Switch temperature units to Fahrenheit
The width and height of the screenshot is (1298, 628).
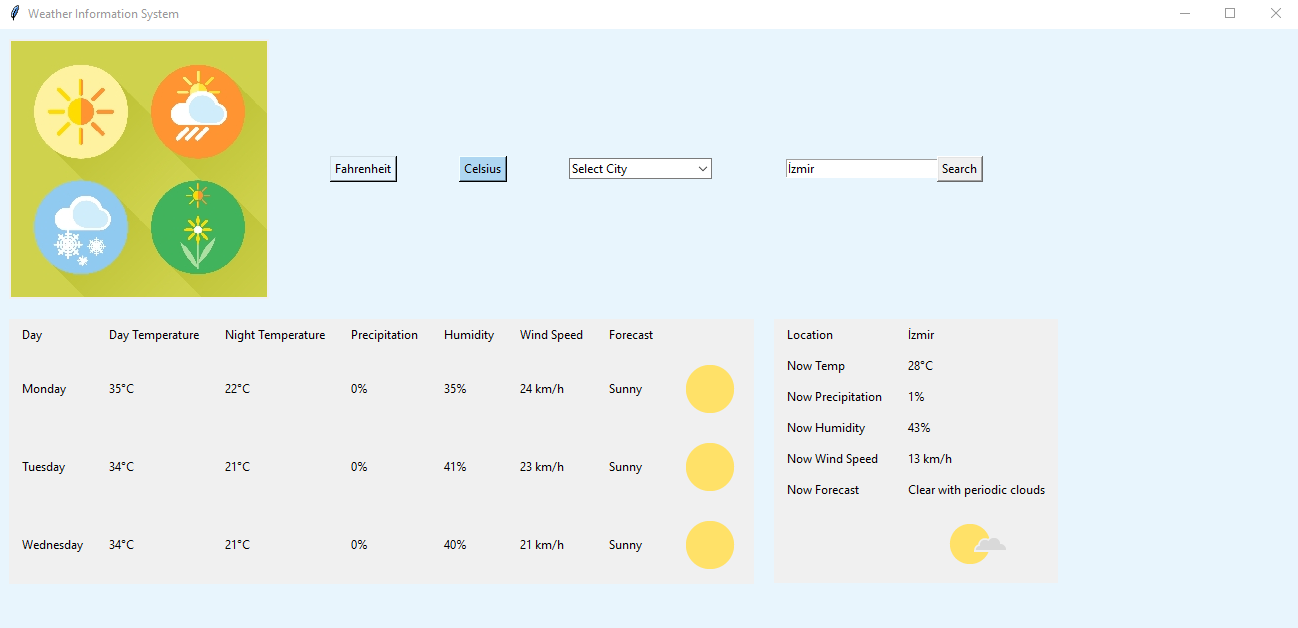click(363, 169)
